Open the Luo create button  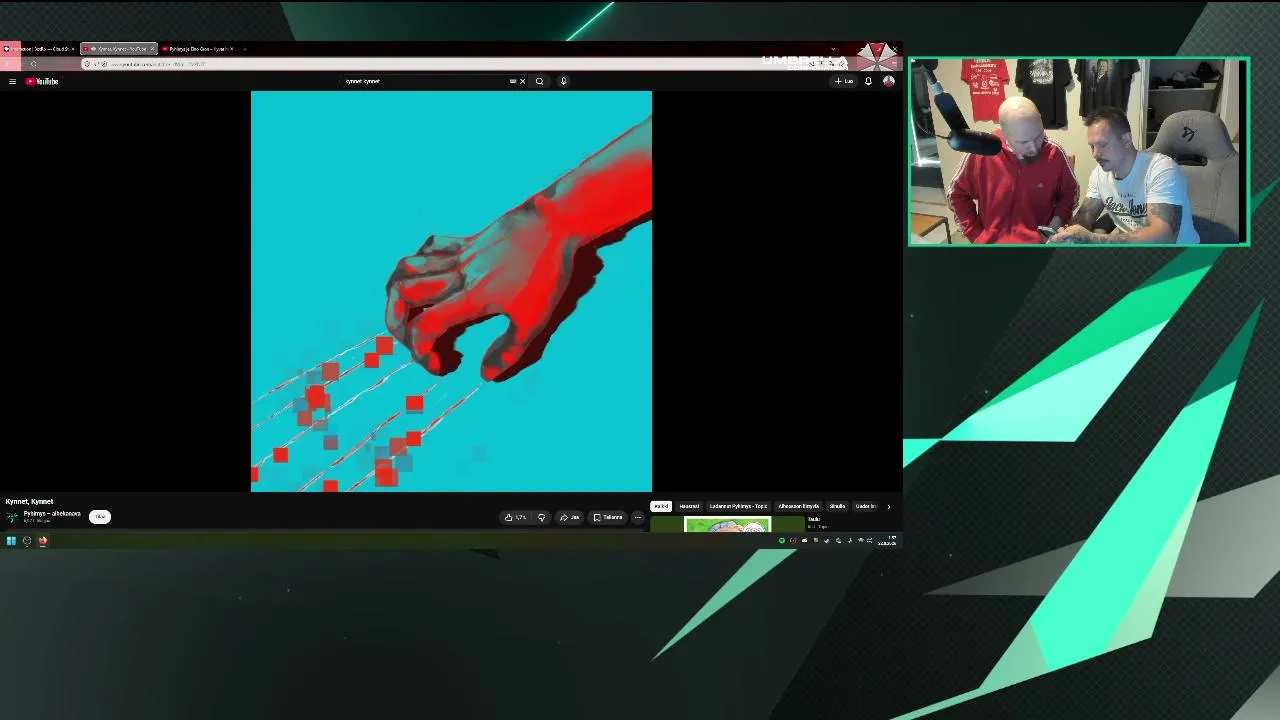[844, 81]
